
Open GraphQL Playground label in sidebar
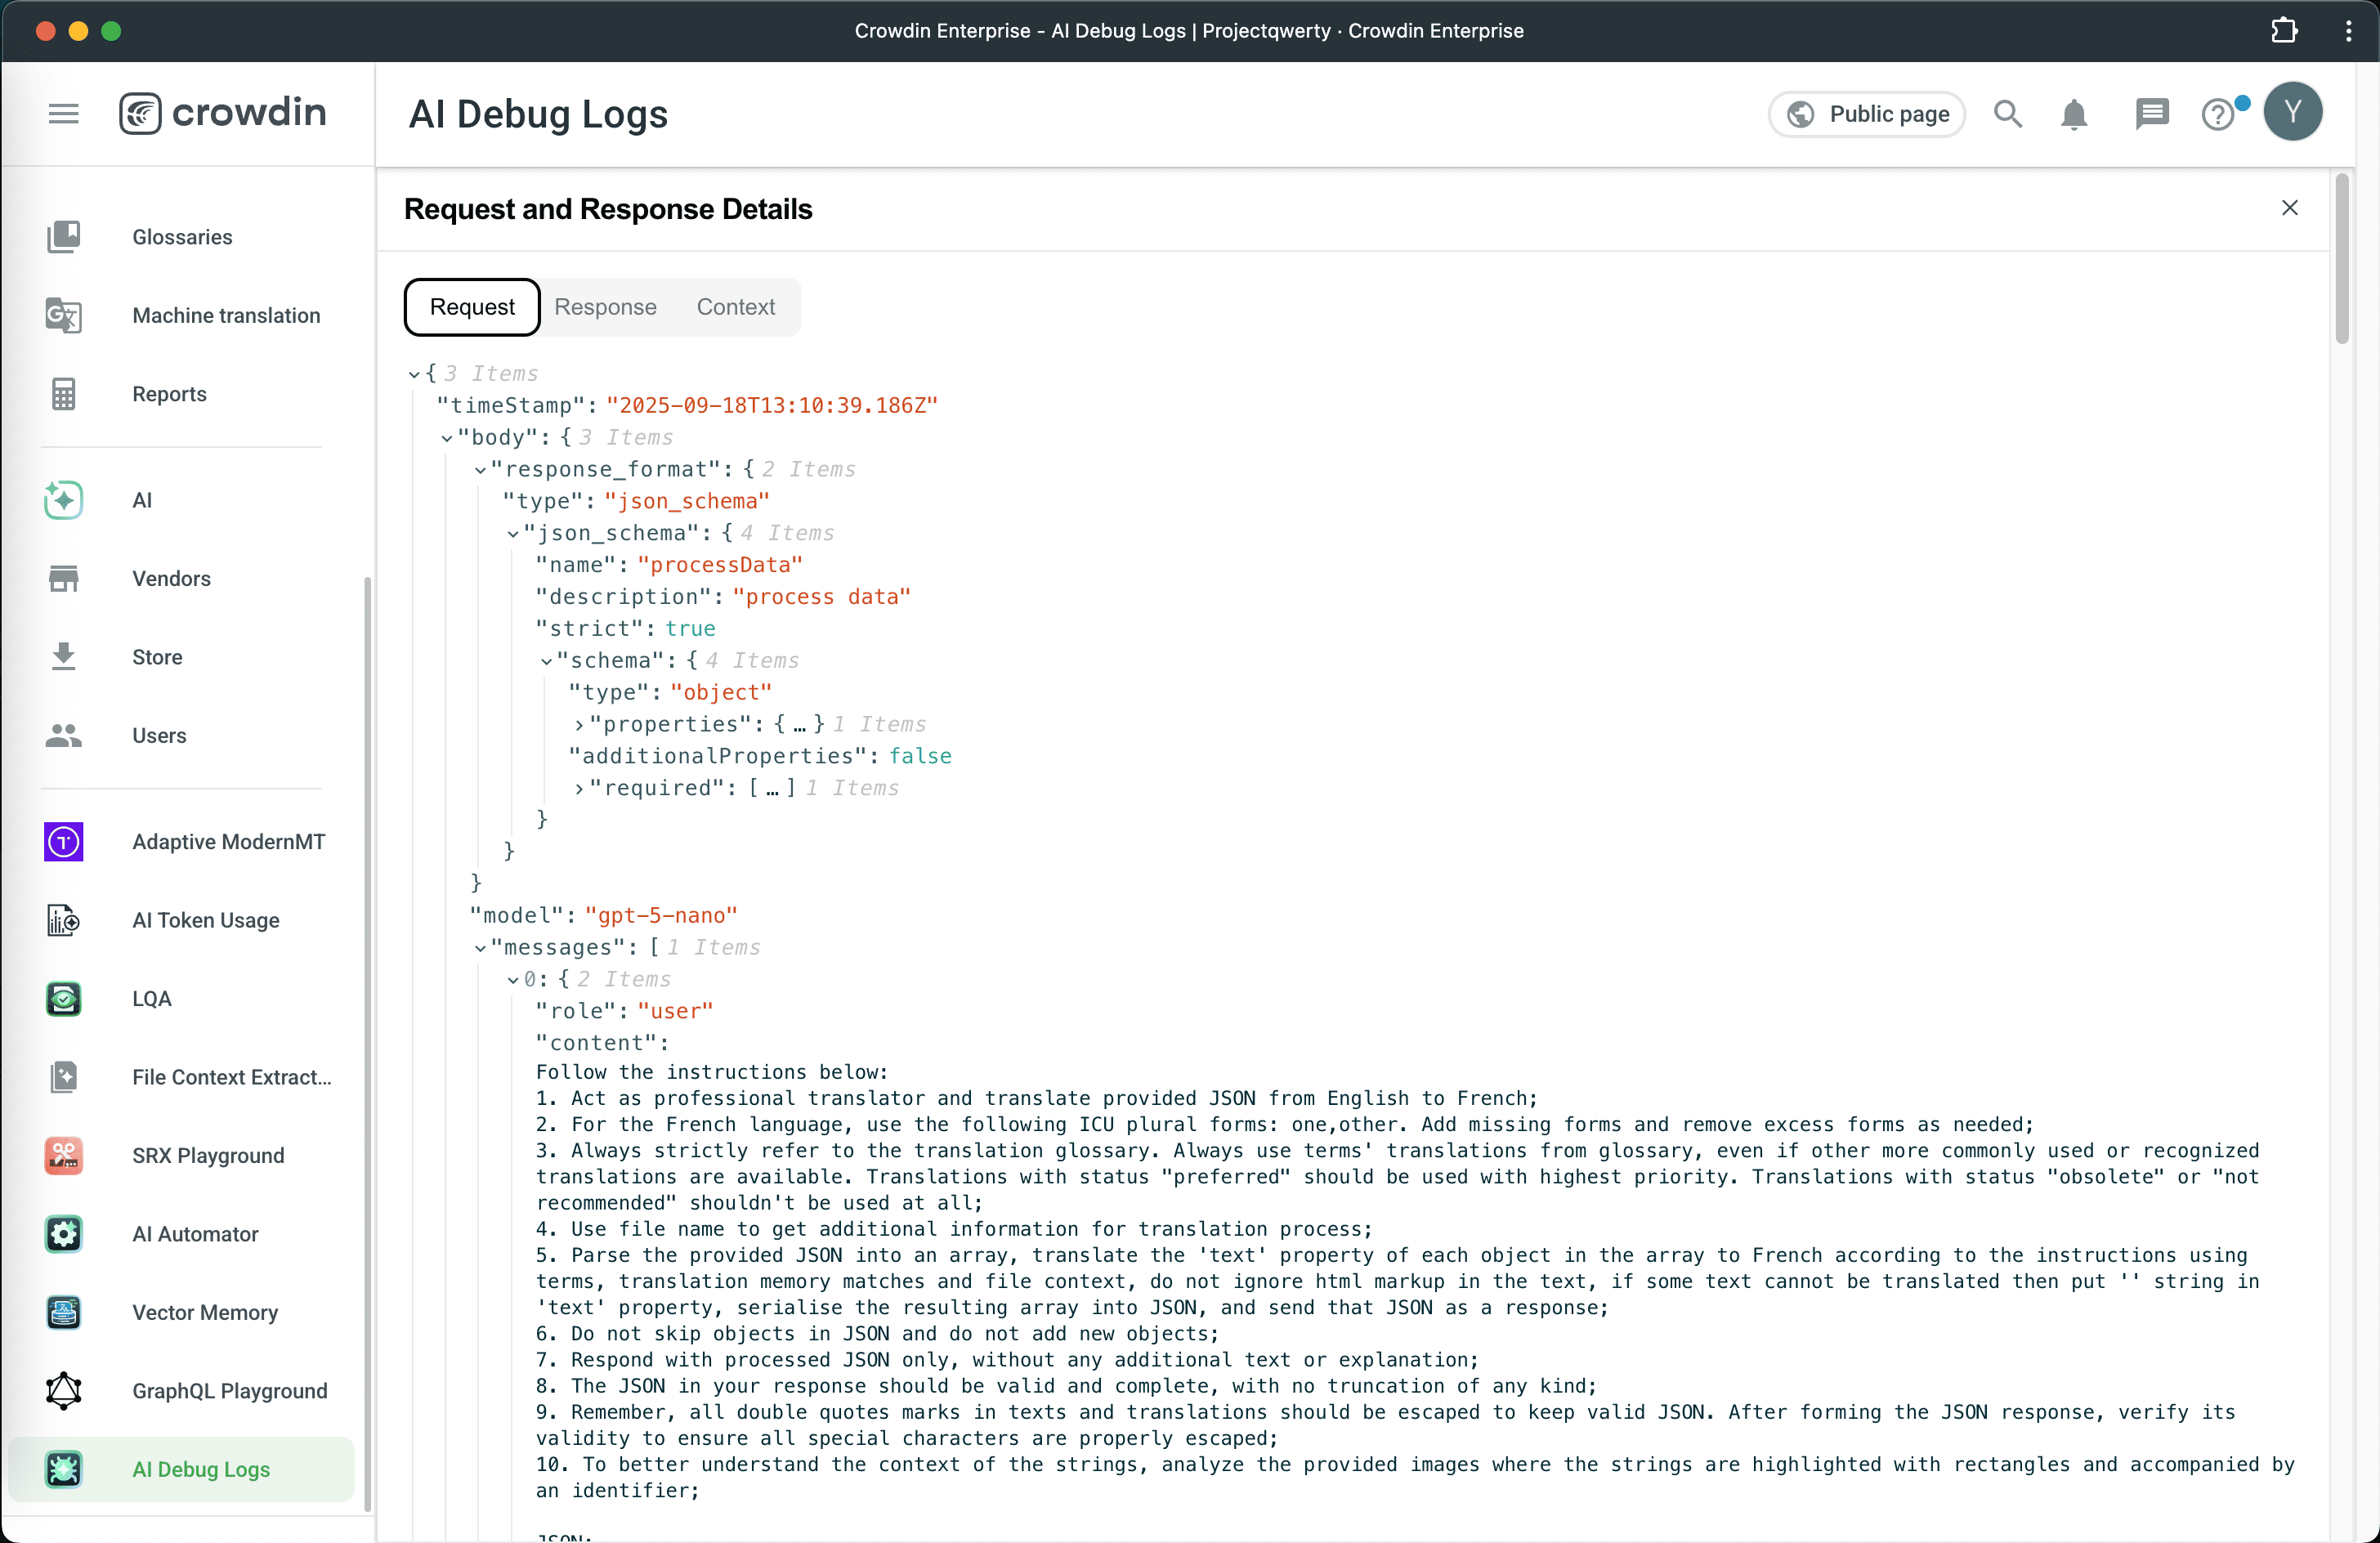(230, 1391)
